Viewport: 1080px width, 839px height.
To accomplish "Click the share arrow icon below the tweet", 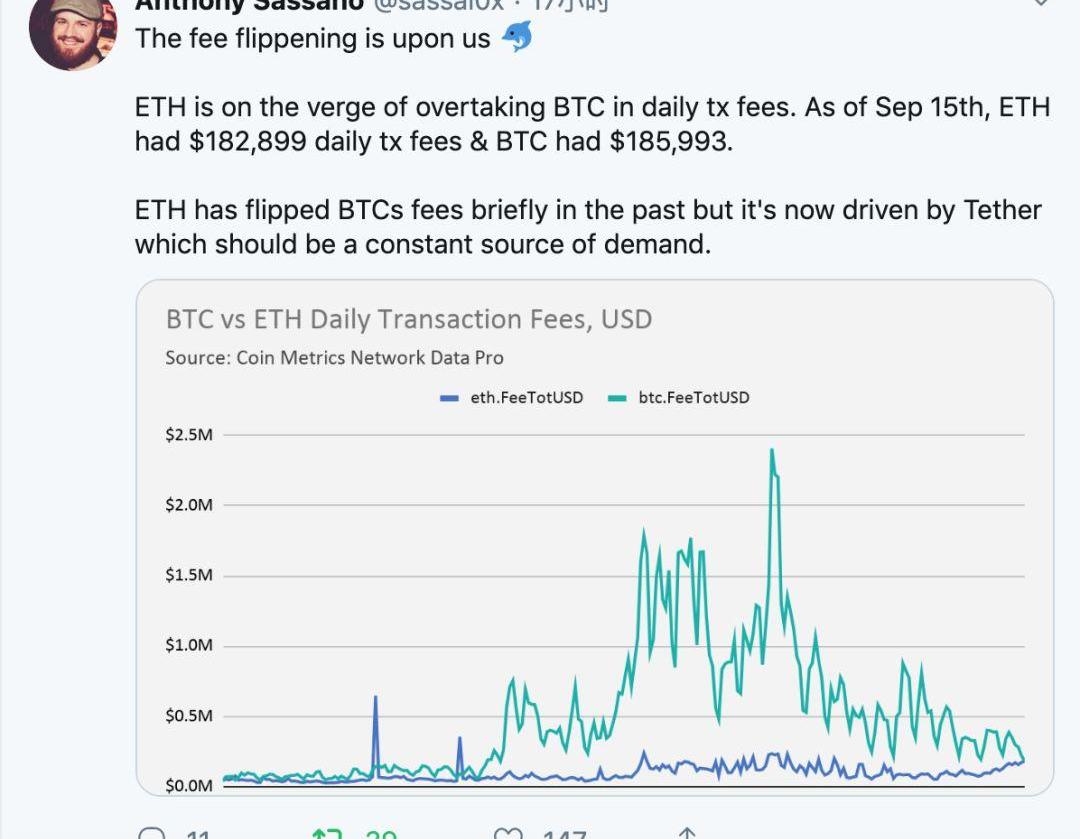I will point(686,833).
